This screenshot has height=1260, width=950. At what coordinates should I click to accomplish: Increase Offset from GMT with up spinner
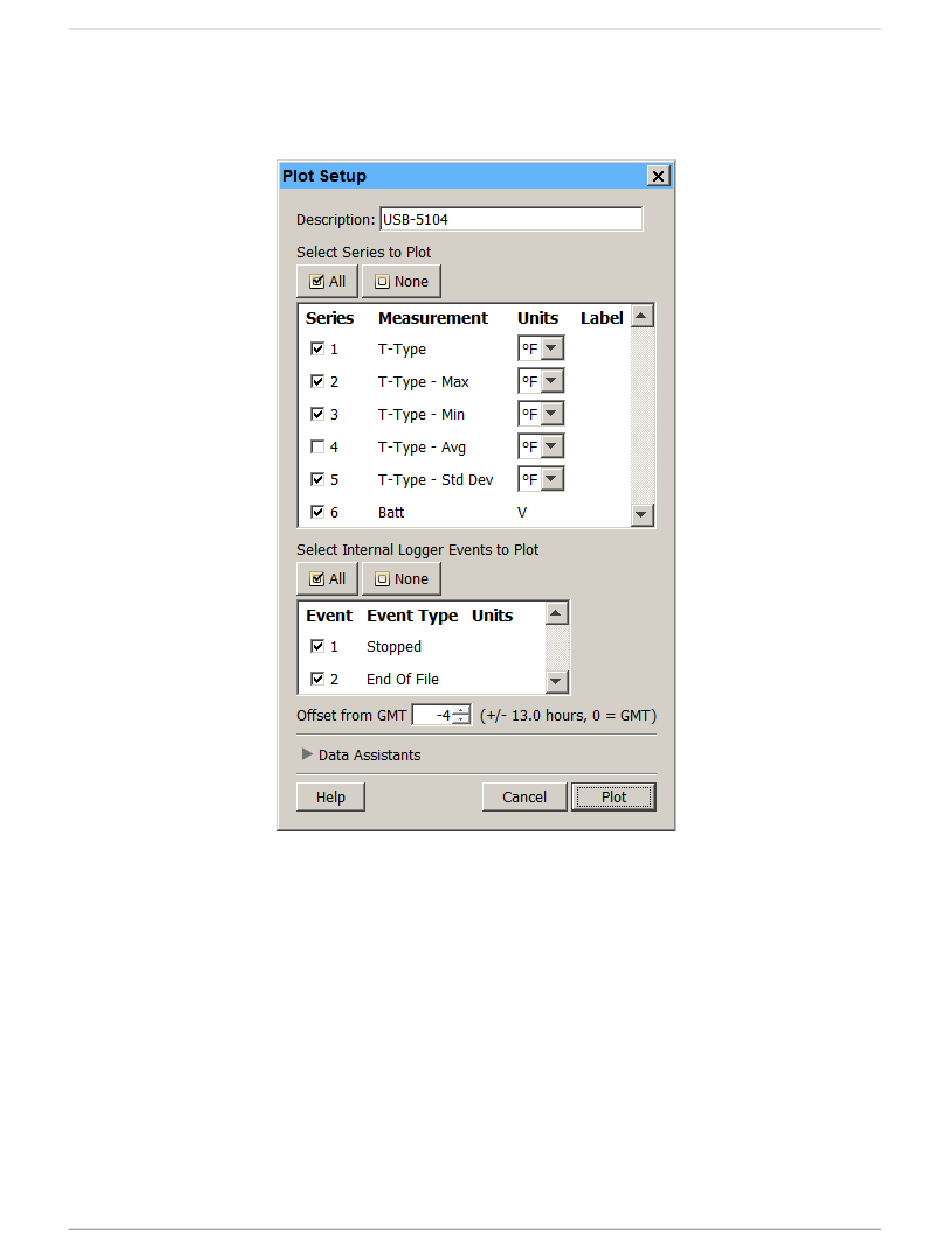461,710
